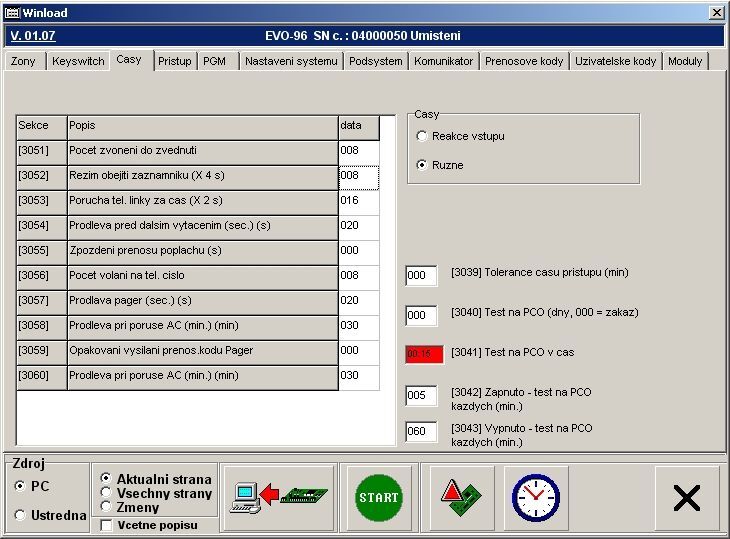This screenshot has height=539, width=730.
Task: Open the Nastaveni systemu tab
Action: (x=291, y=61)
